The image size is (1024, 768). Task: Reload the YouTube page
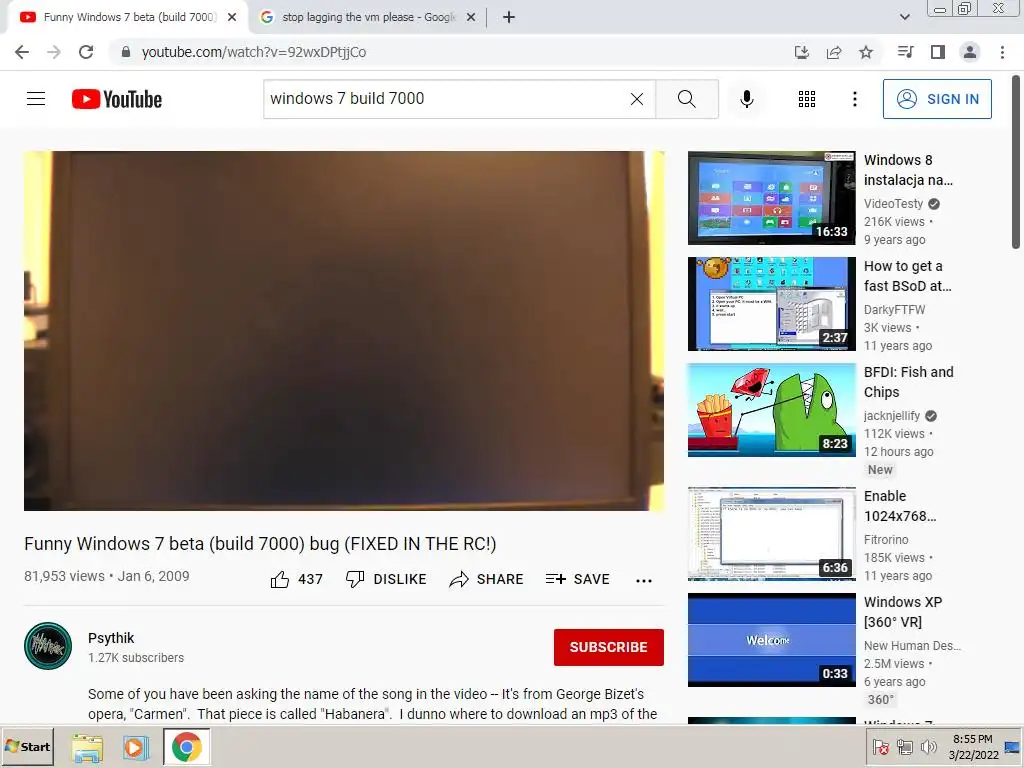point(86,52)
